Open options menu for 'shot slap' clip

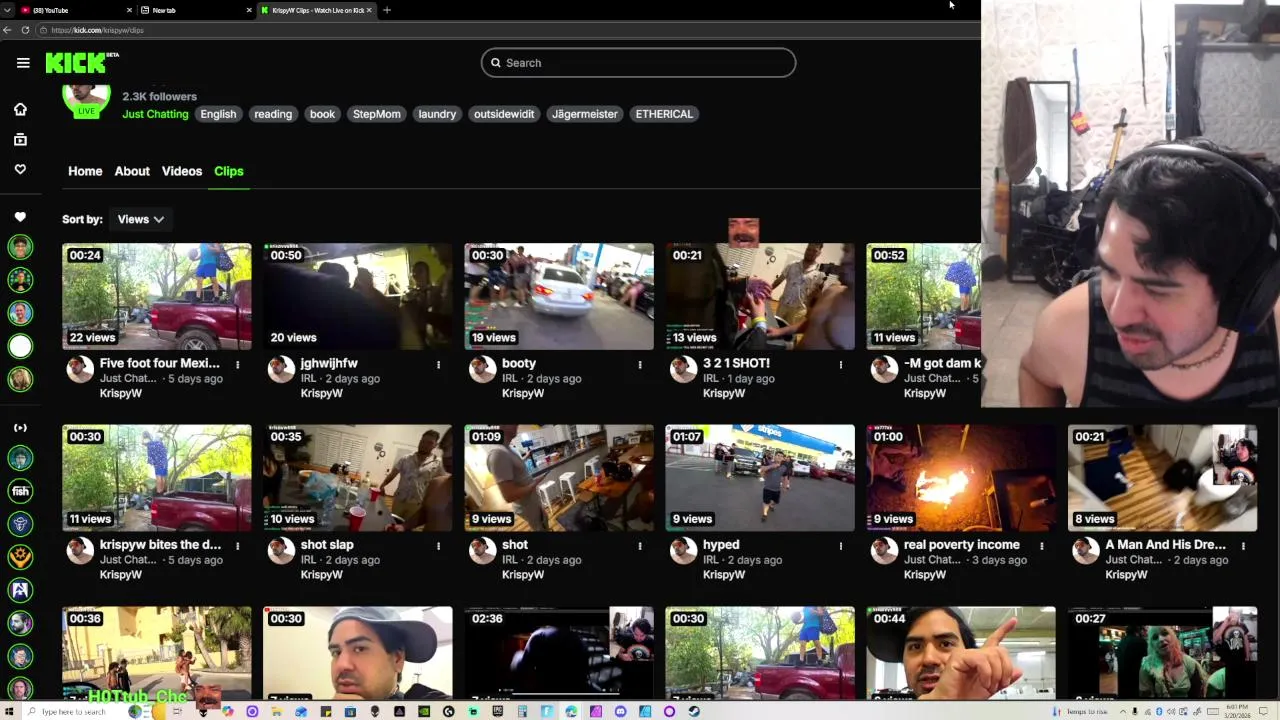click(x=438, y=546)
